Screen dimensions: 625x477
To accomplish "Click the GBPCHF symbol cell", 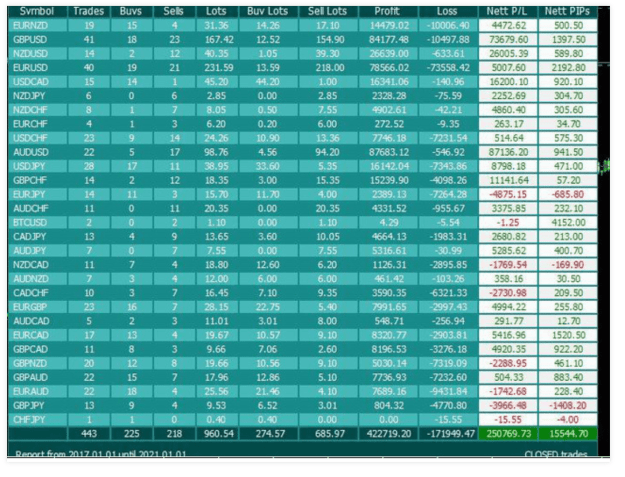I will [37, 181].
